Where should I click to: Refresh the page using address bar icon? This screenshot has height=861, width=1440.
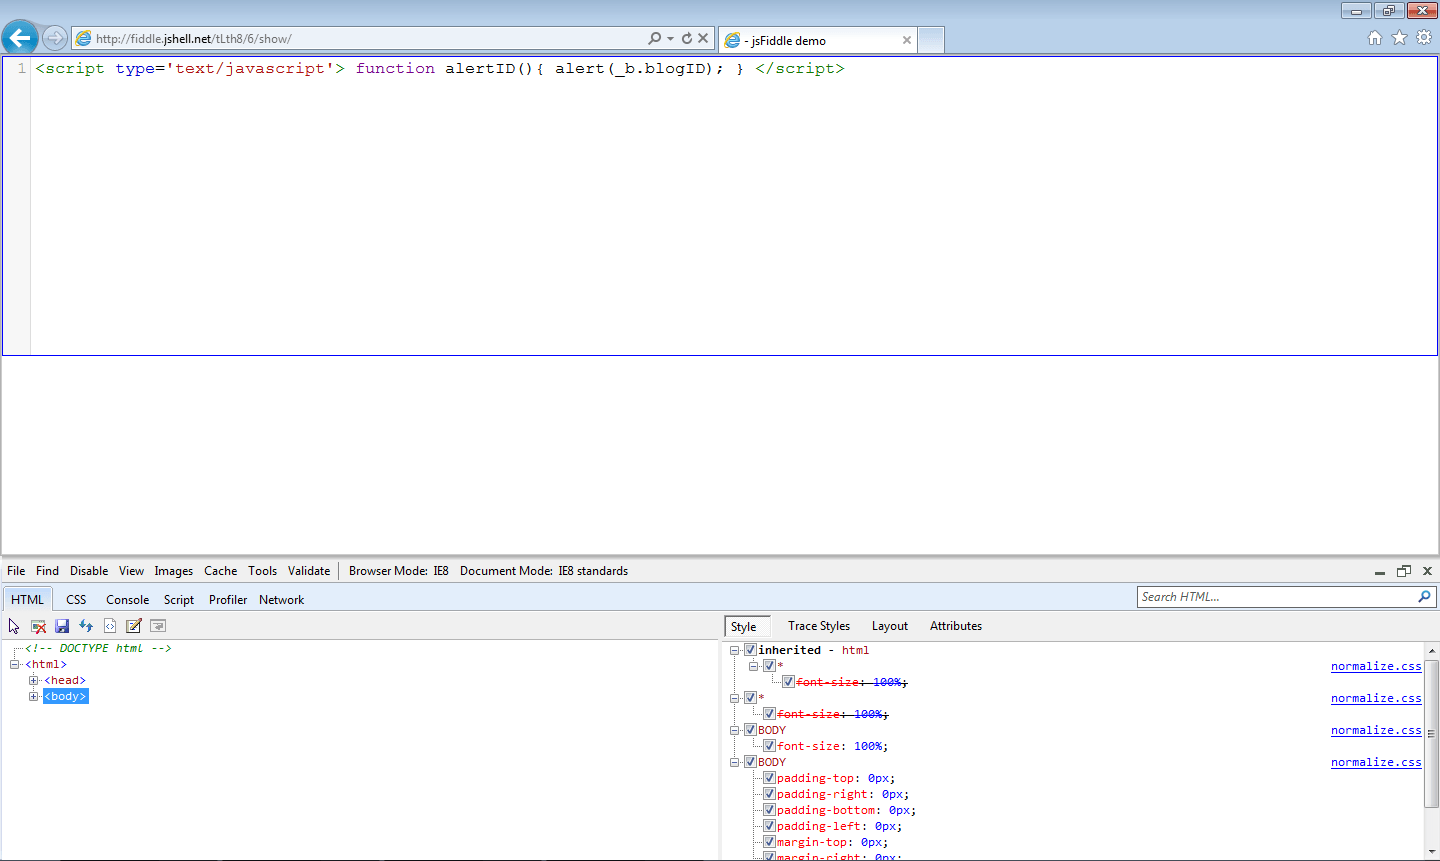coord(687,38)
